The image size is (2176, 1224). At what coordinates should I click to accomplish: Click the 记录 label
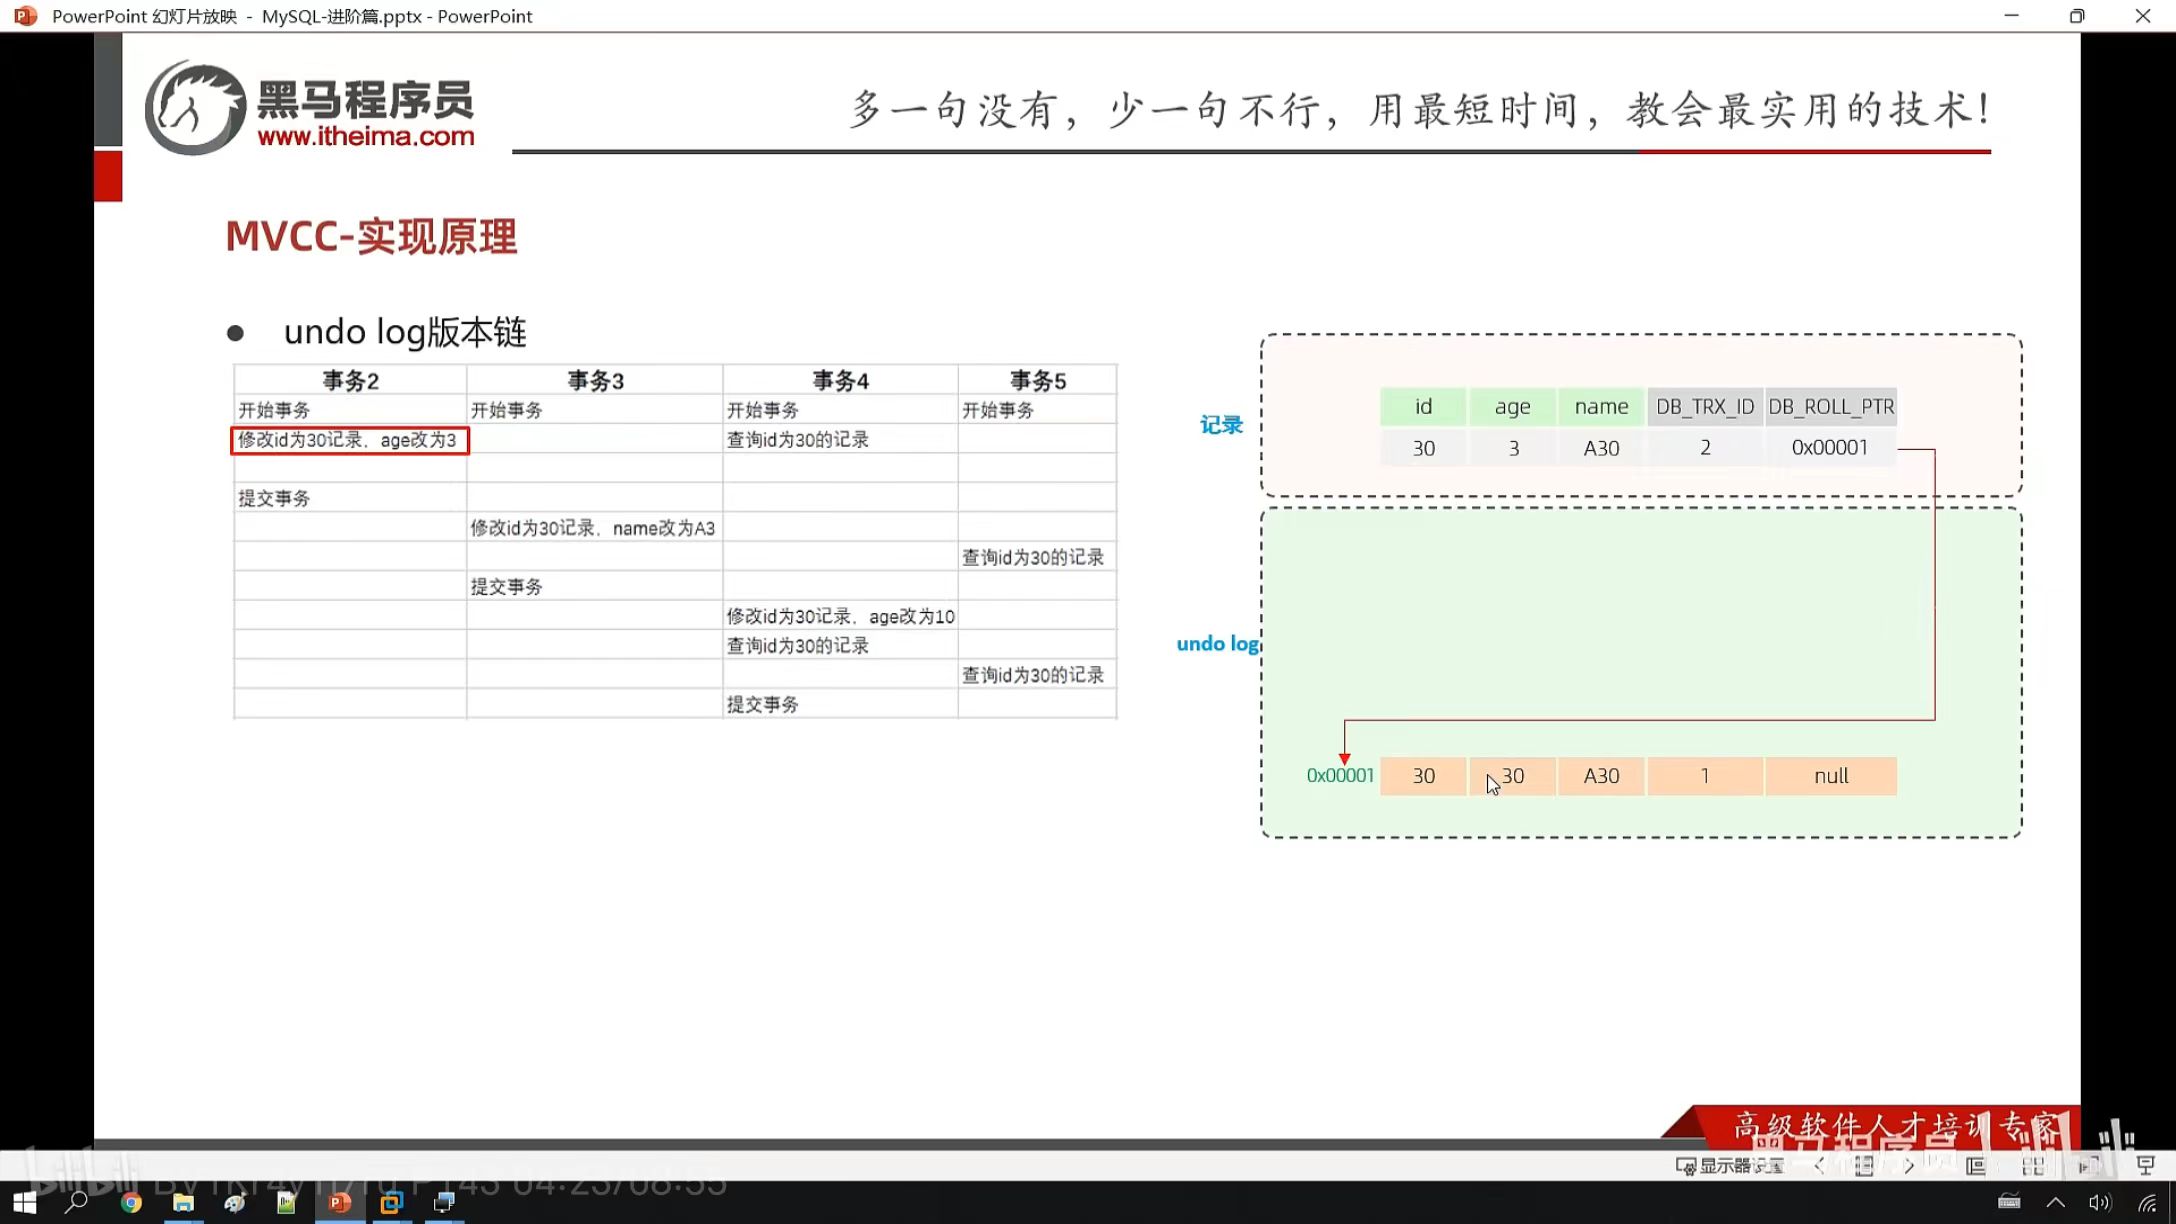click(1221, 425)
